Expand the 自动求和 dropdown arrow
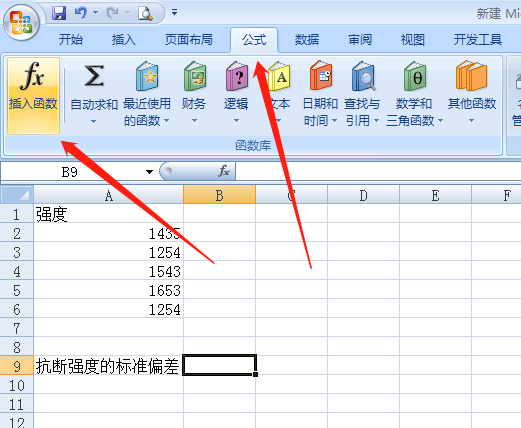The image size is (521, 428). click(94, 121)
